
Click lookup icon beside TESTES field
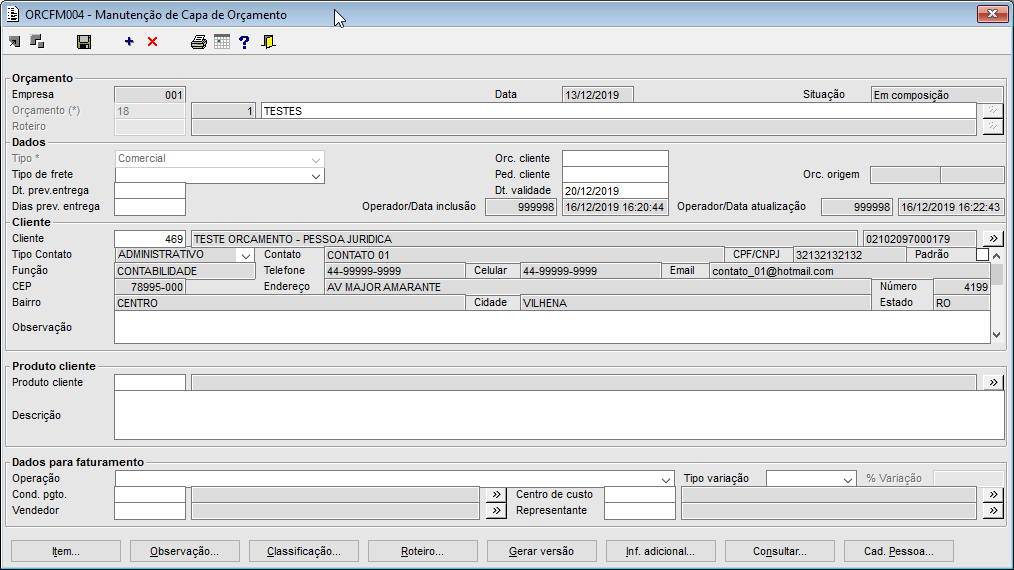993,111
